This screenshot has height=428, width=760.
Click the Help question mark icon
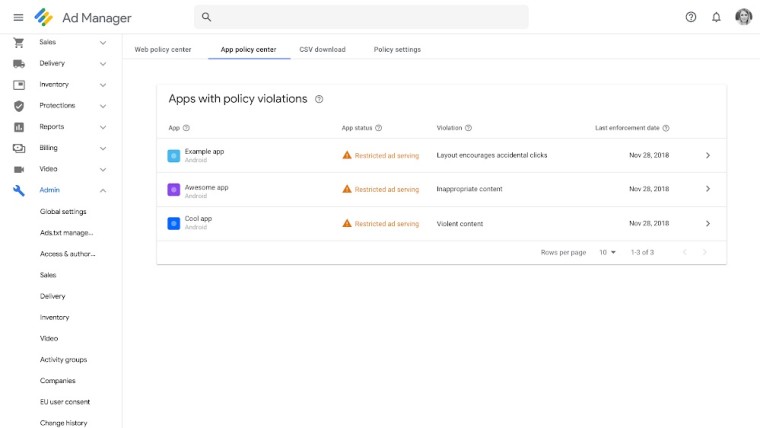(x=691, y=17)
